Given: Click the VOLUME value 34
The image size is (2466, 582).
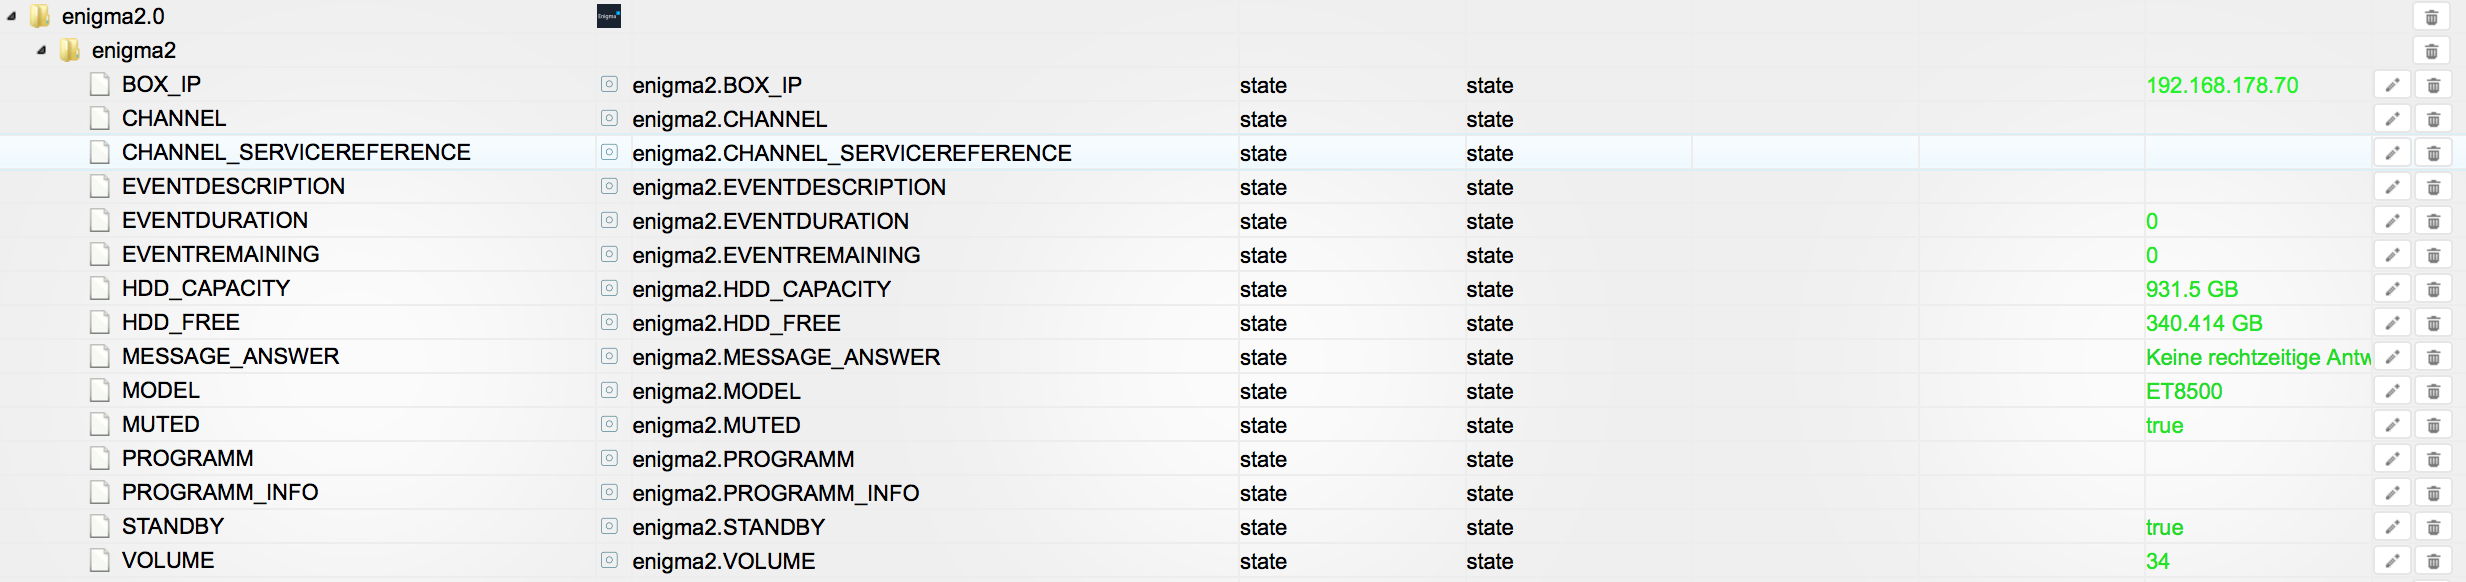Looking at the screenshot, I should [x=2158, y=561].
